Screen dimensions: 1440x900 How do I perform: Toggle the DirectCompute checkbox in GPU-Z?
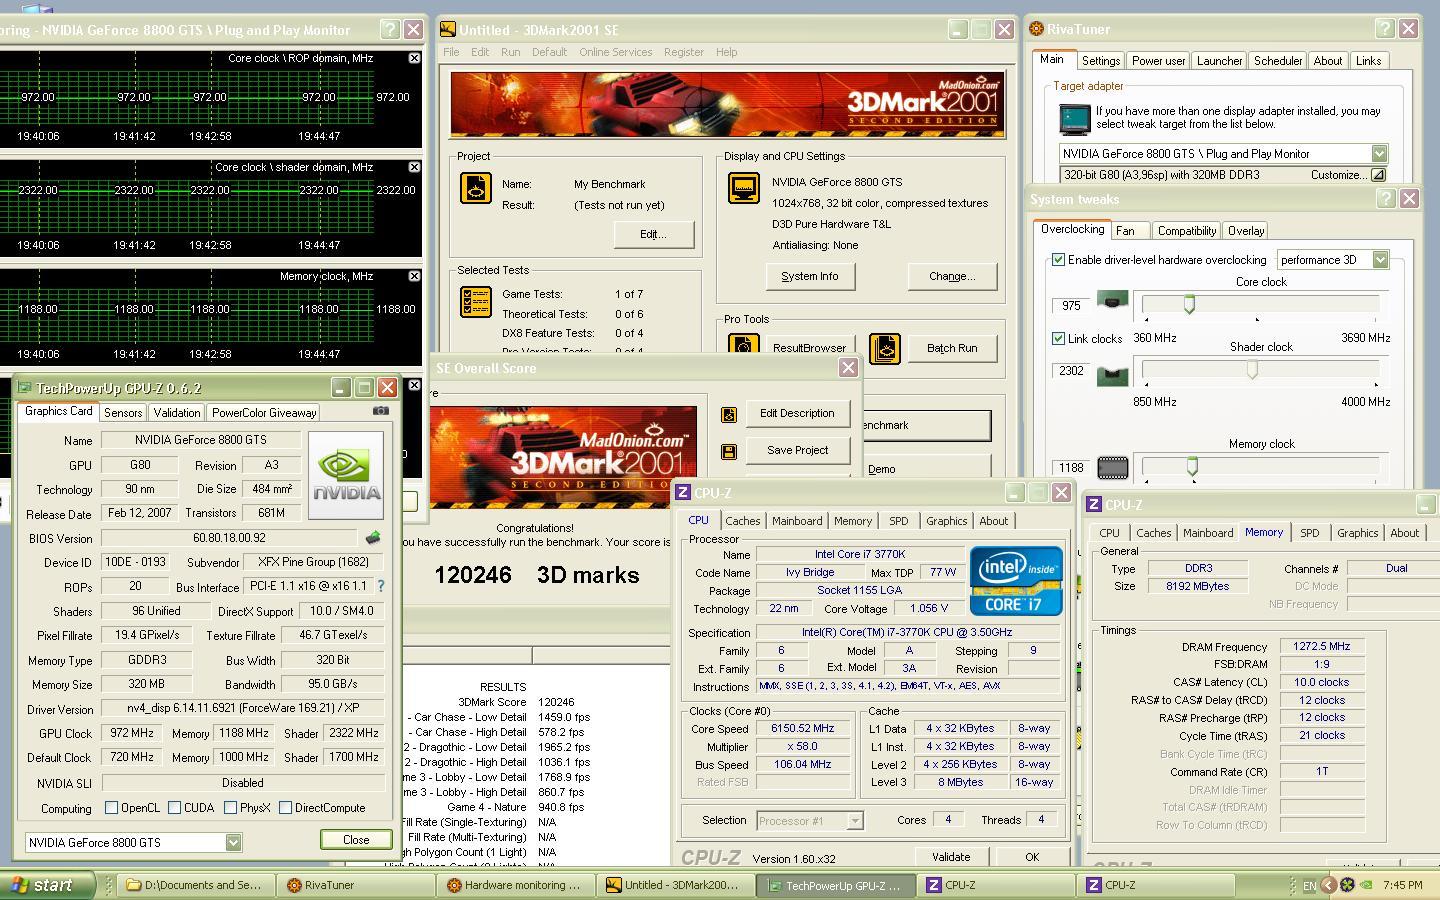coord(285,807)
